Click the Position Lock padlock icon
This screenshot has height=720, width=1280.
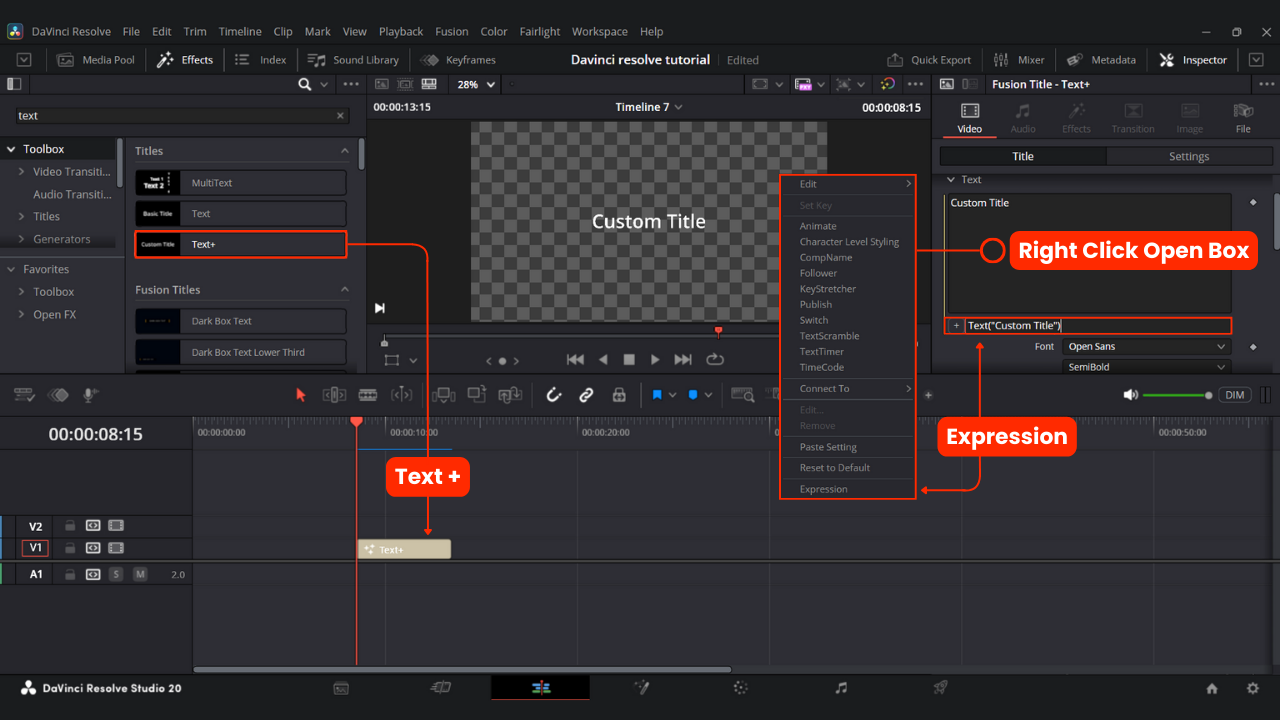coord(619,395)
